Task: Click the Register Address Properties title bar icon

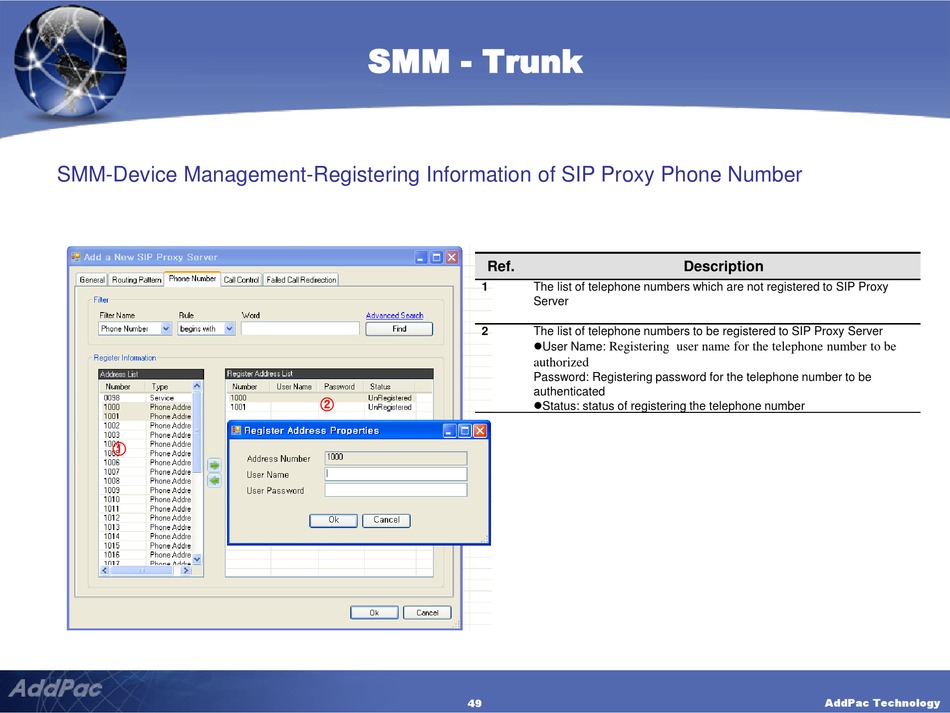Action: tap(236, 431)
